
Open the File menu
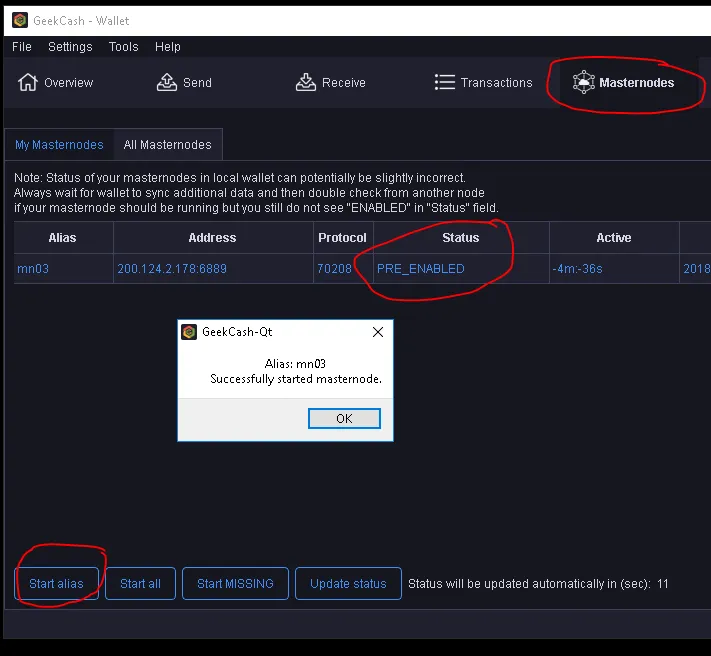click(x=22, y=47)
